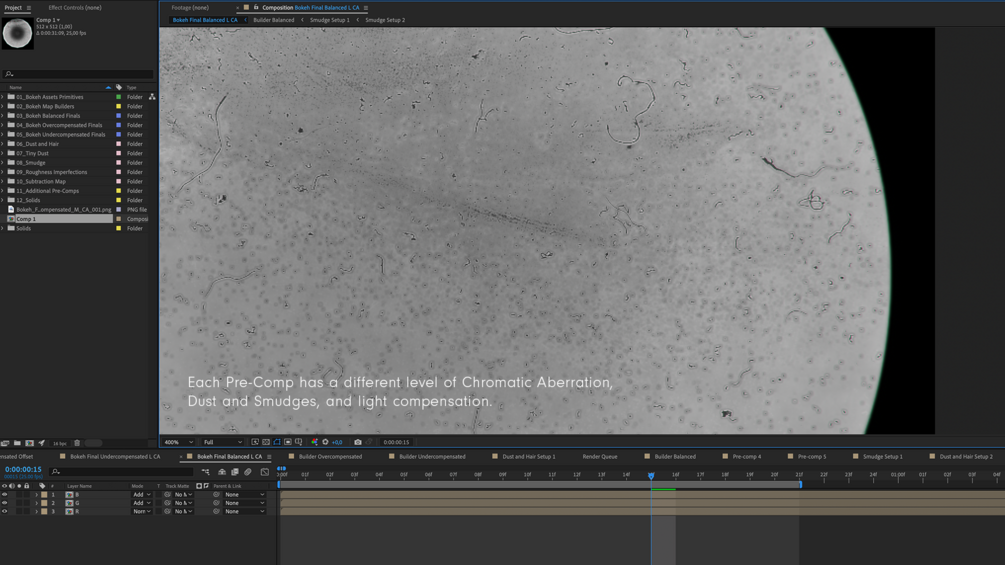Expand the 06_Dust and Hair folder

(3, 144)
